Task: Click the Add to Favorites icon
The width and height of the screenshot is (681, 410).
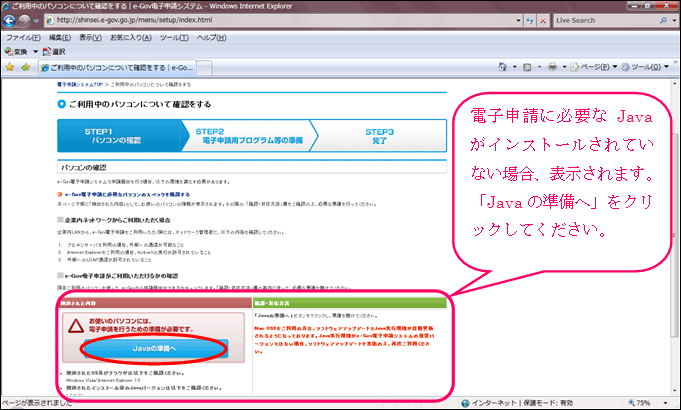Action: pos(24,67)
